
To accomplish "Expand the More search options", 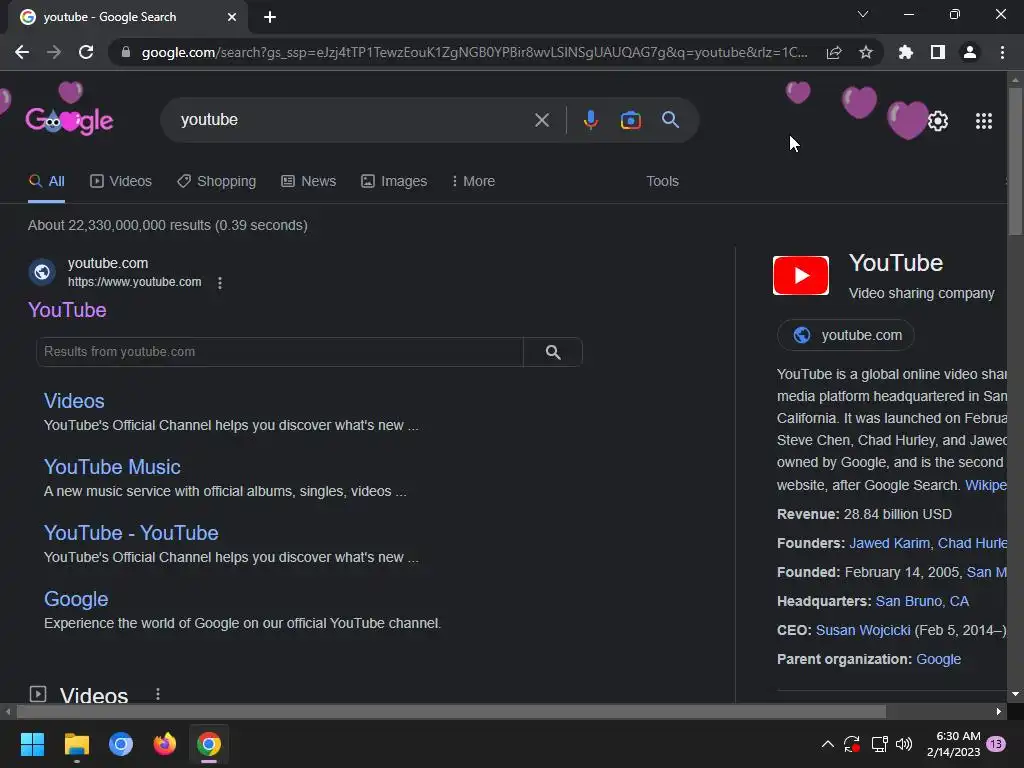I will coord(473,182).
